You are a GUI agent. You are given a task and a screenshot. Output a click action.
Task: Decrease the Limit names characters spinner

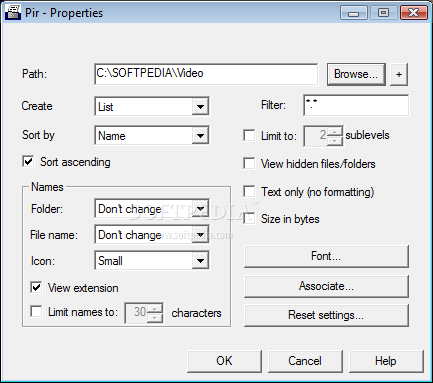(x=155, y=318)
